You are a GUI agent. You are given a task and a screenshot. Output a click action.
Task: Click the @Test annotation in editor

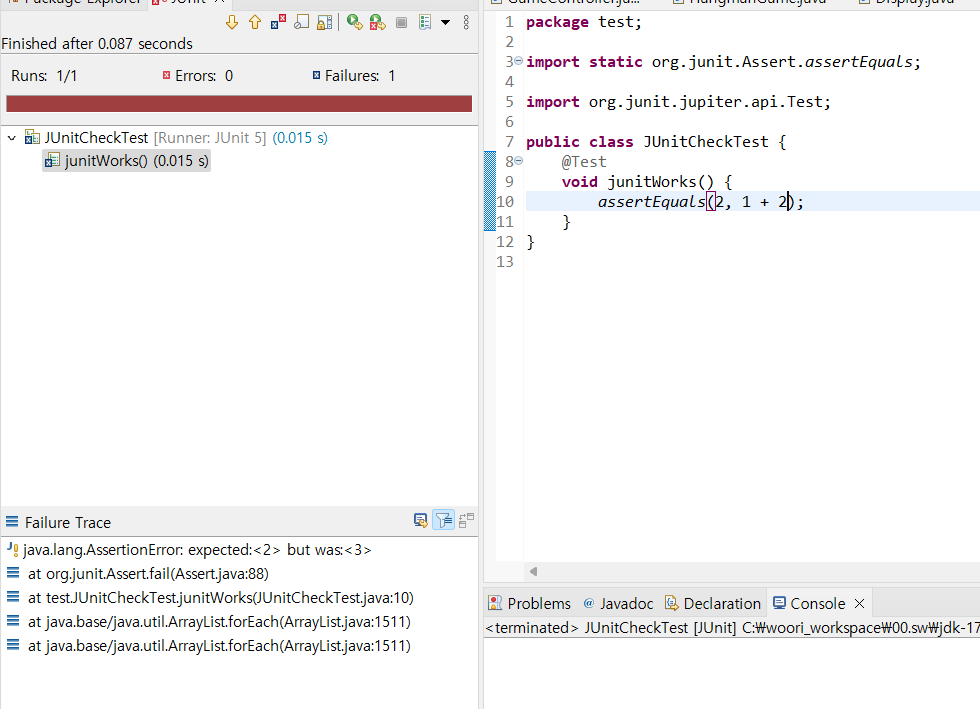[584, 162]
